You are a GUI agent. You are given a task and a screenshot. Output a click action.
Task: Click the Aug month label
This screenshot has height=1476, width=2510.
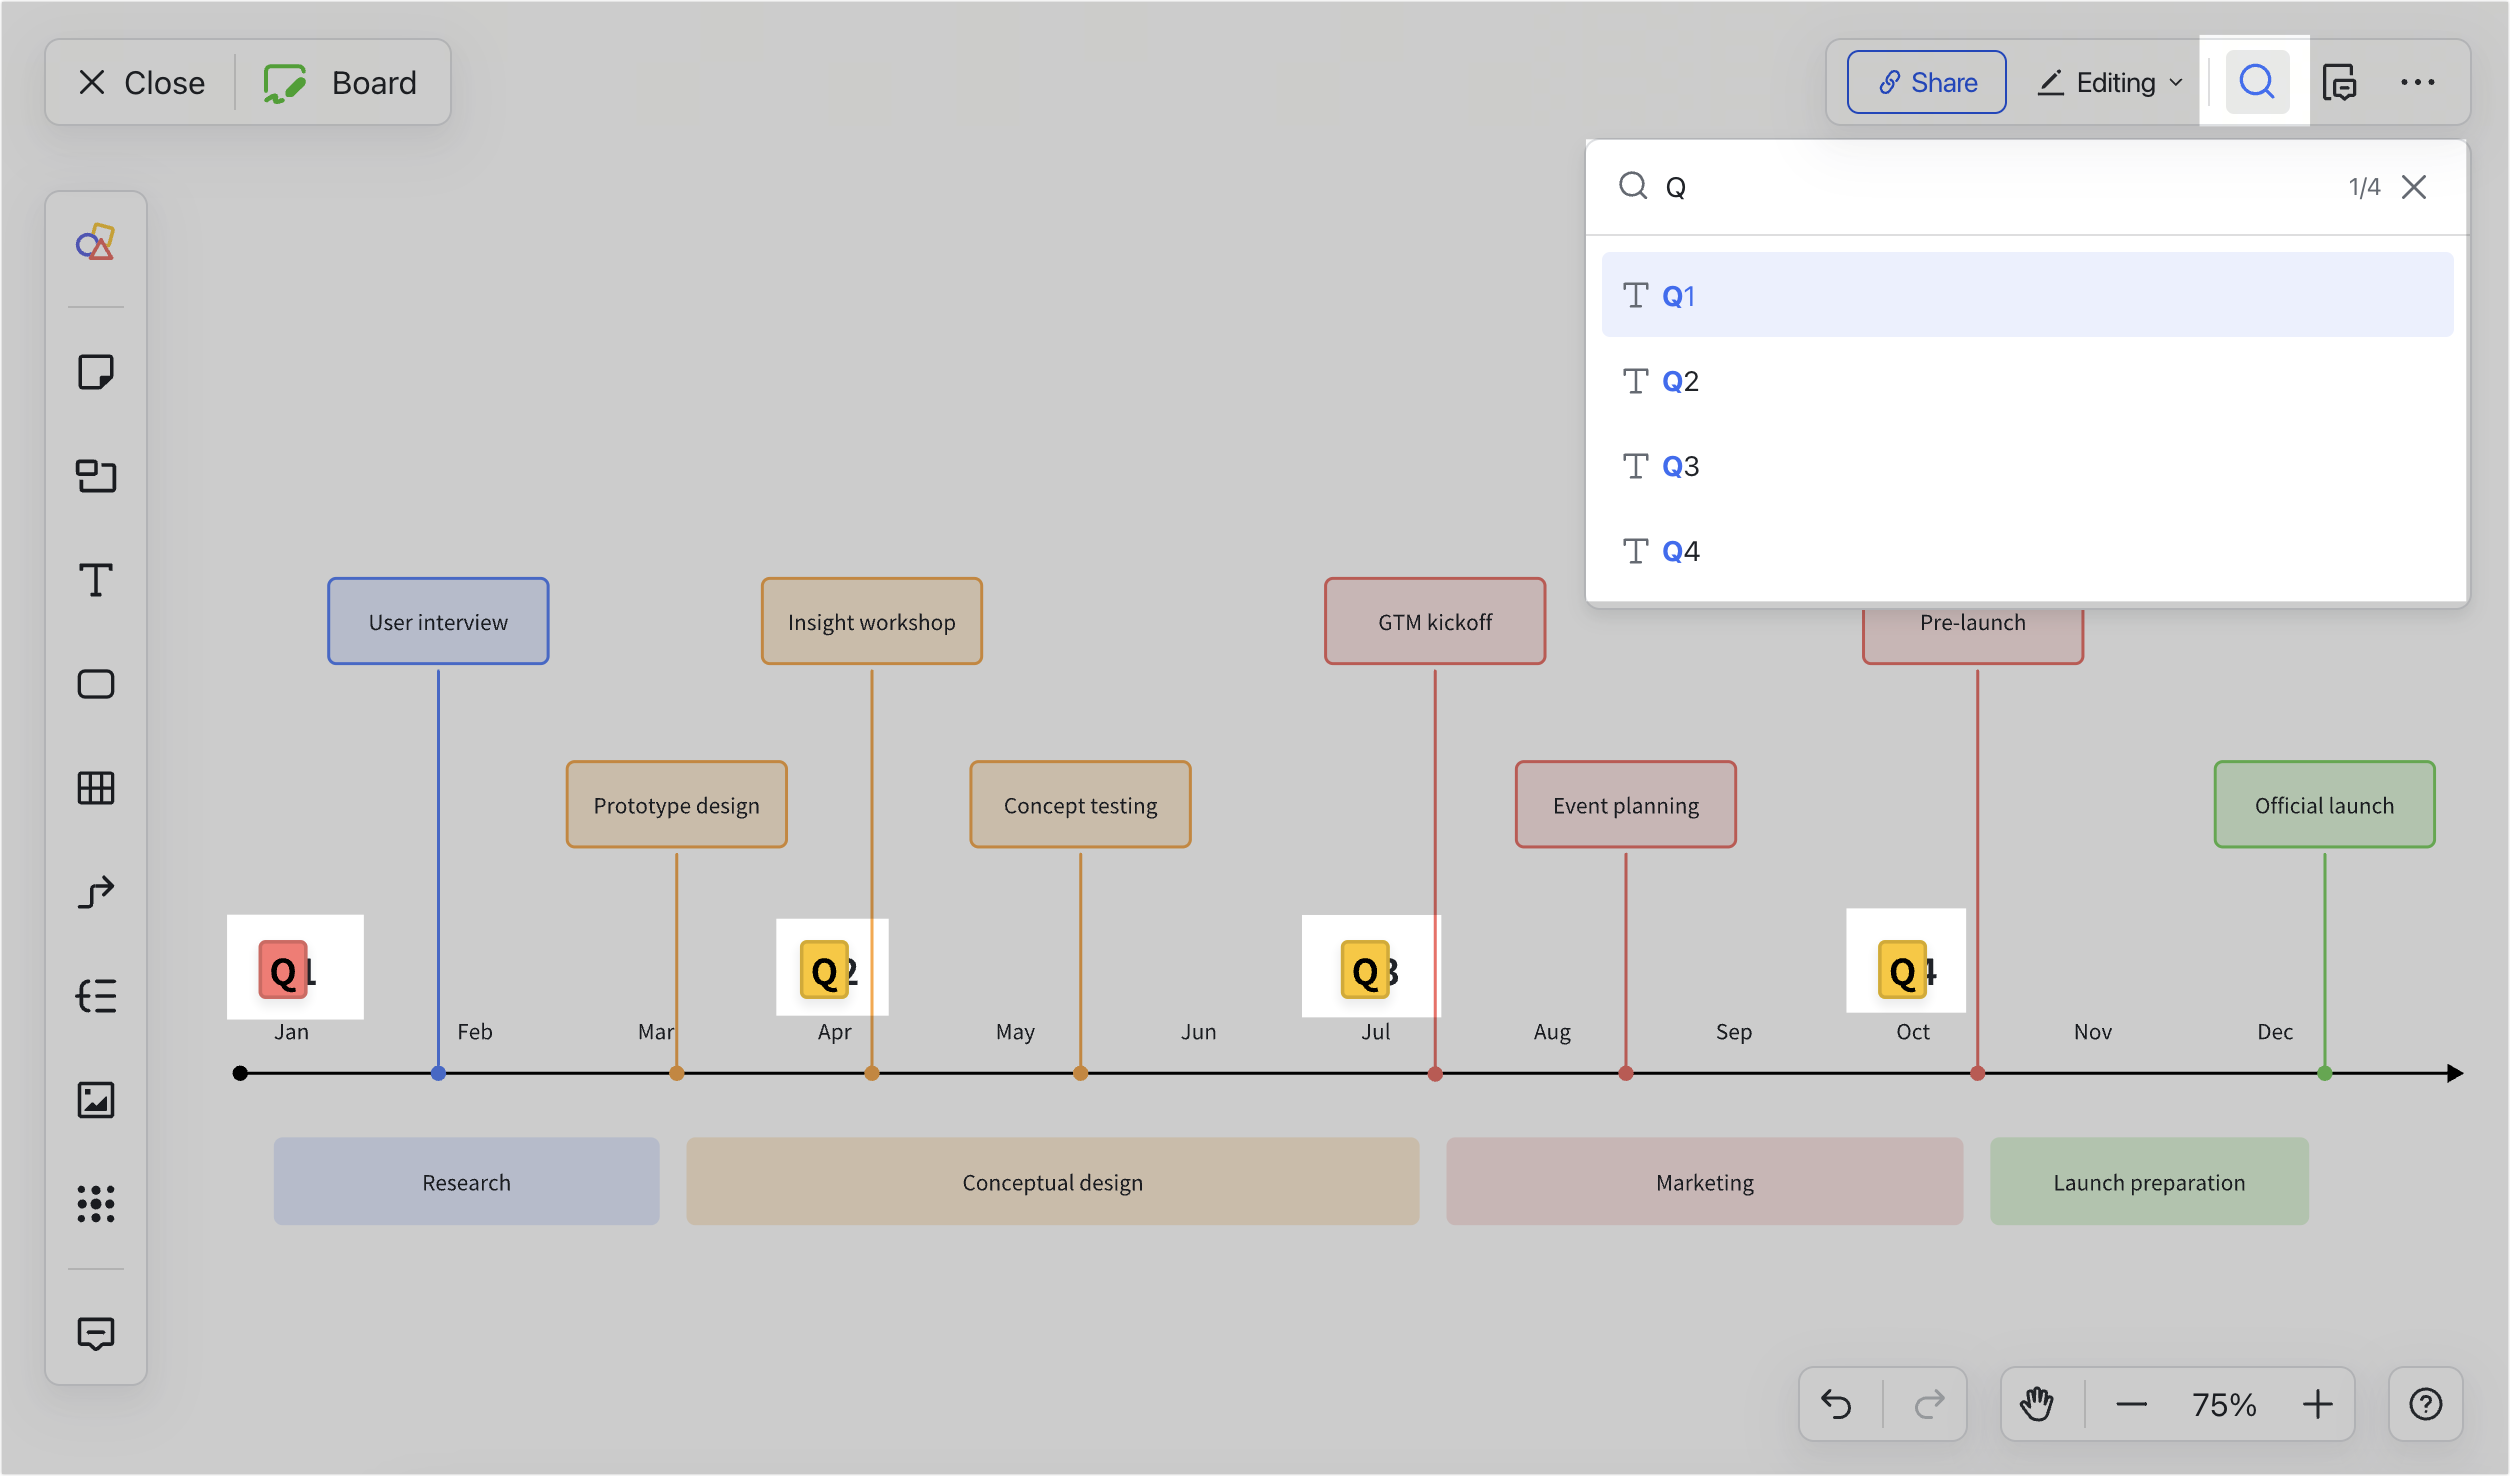pos(1552,1031)
